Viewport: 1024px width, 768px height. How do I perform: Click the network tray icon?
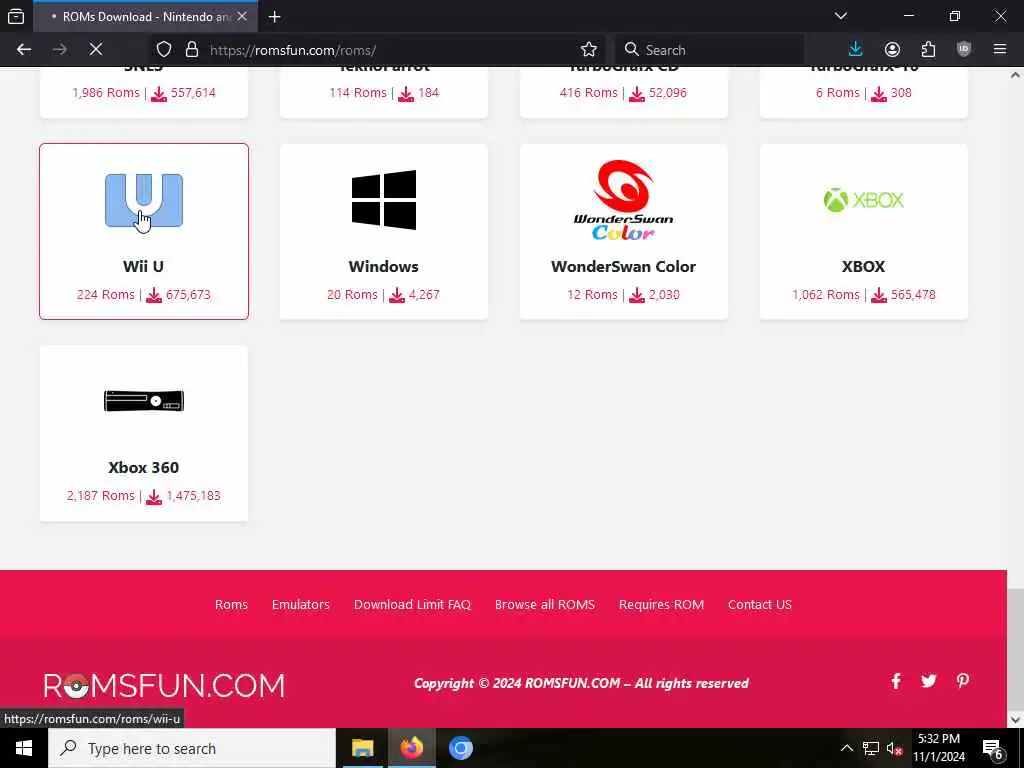[x=871, y=748]
